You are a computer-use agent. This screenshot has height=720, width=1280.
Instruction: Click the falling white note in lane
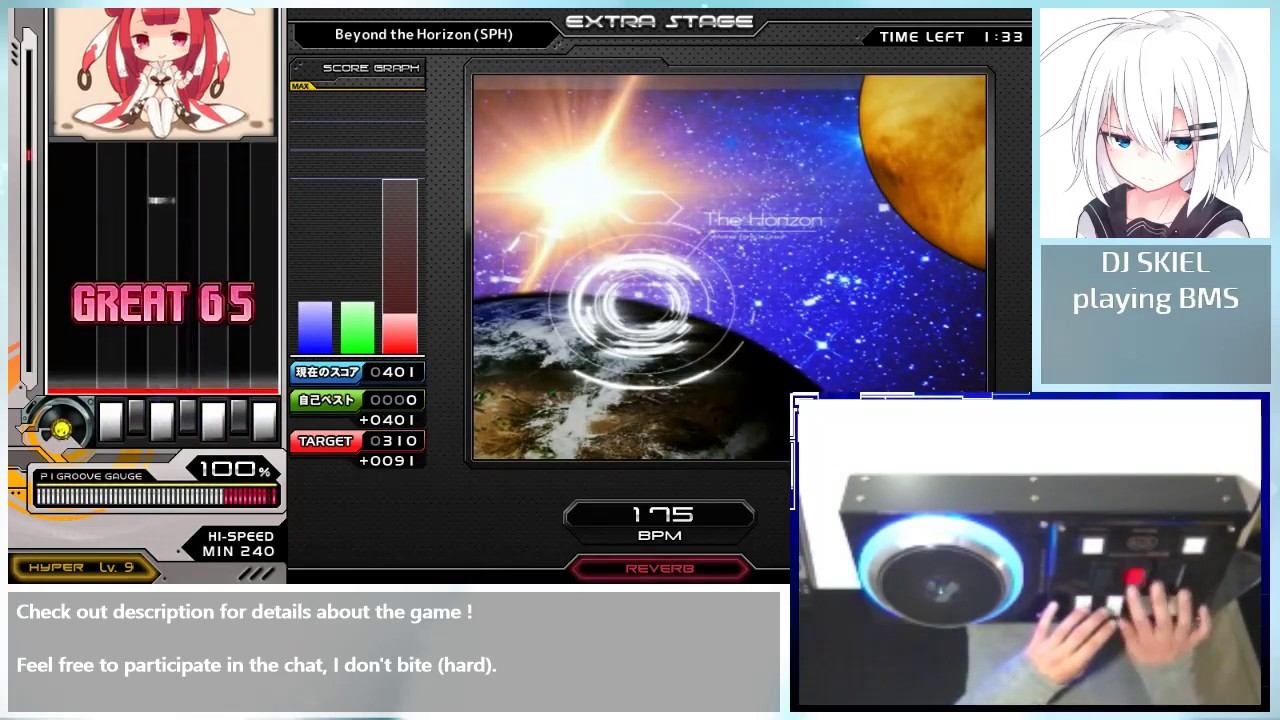click(162, 201)
